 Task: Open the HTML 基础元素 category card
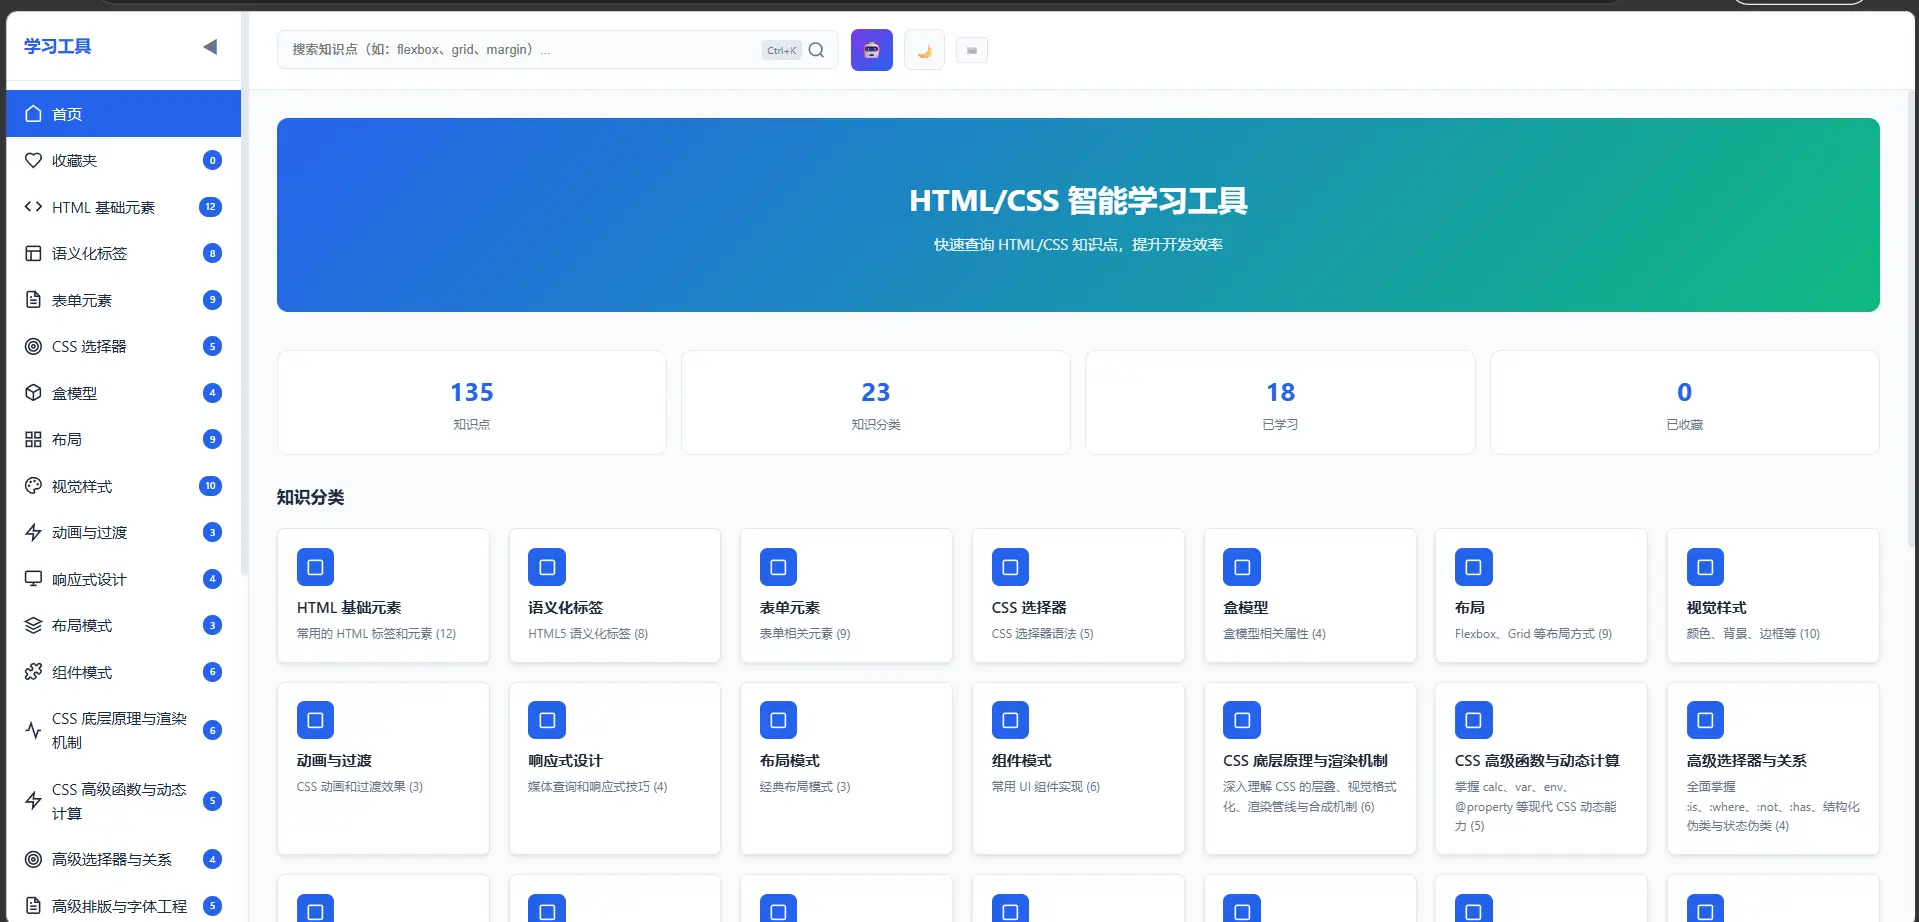pos(383,595)
